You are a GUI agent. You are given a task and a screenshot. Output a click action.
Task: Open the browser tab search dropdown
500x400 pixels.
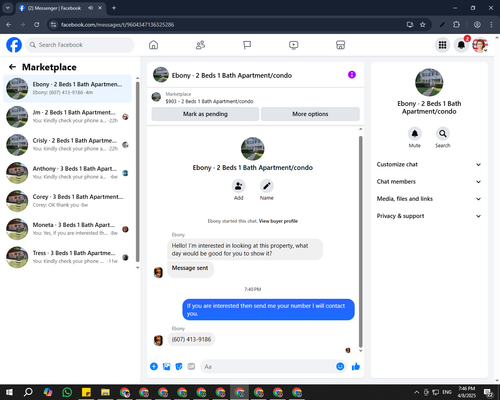(7, 8)
